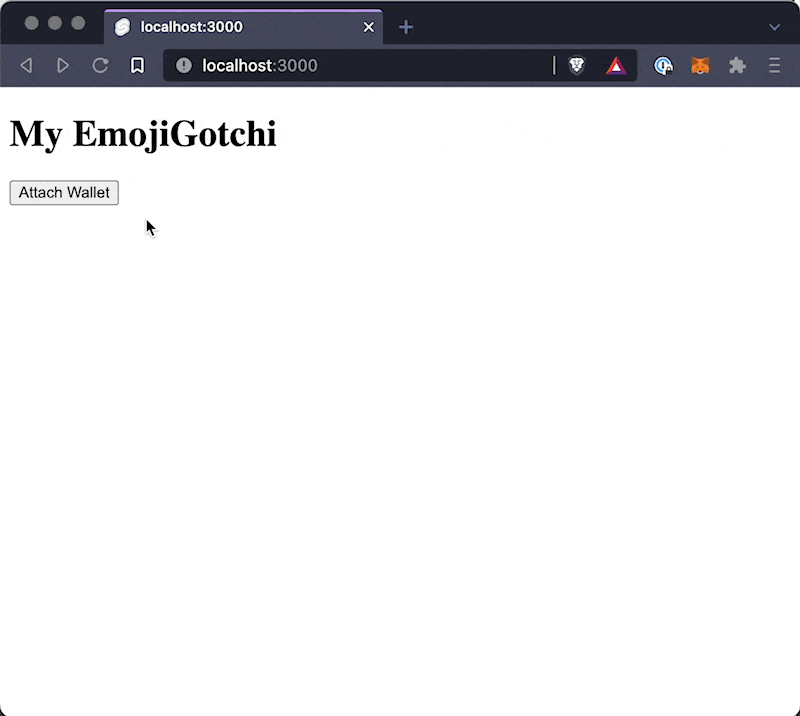The height and width of the screenshot is (716, 800).
Task: Close the localhost:3000 tab
Action: tap(368, 26)
